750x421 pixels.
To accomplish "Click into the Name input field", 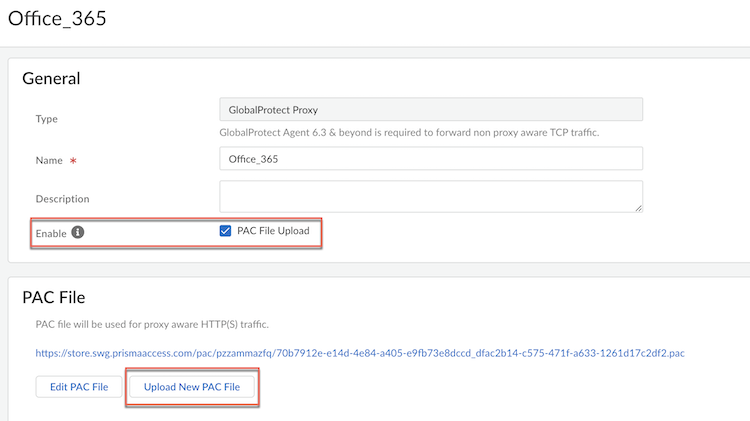I will point(430,159).
